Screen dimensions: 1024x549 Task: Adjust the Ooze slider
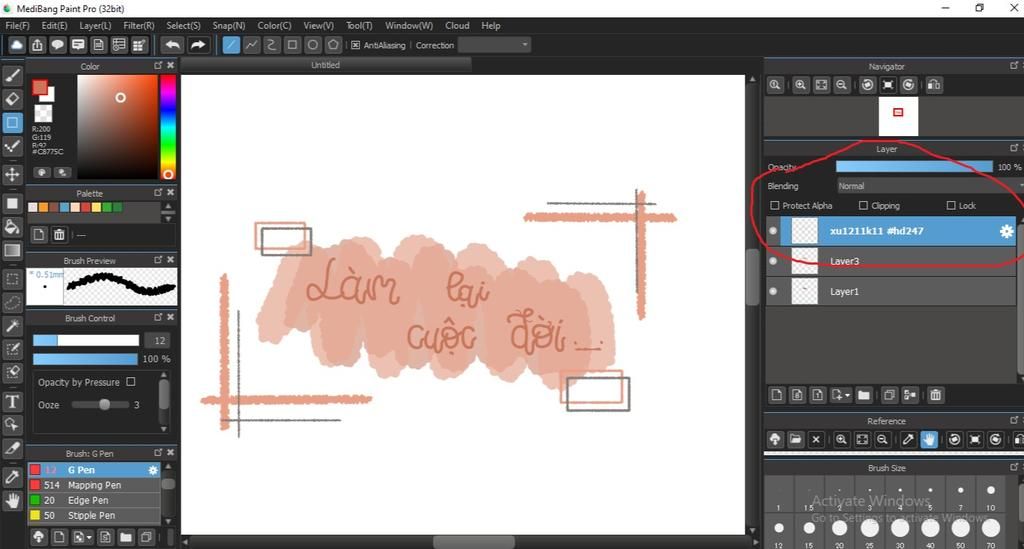(x=100, y=405)
